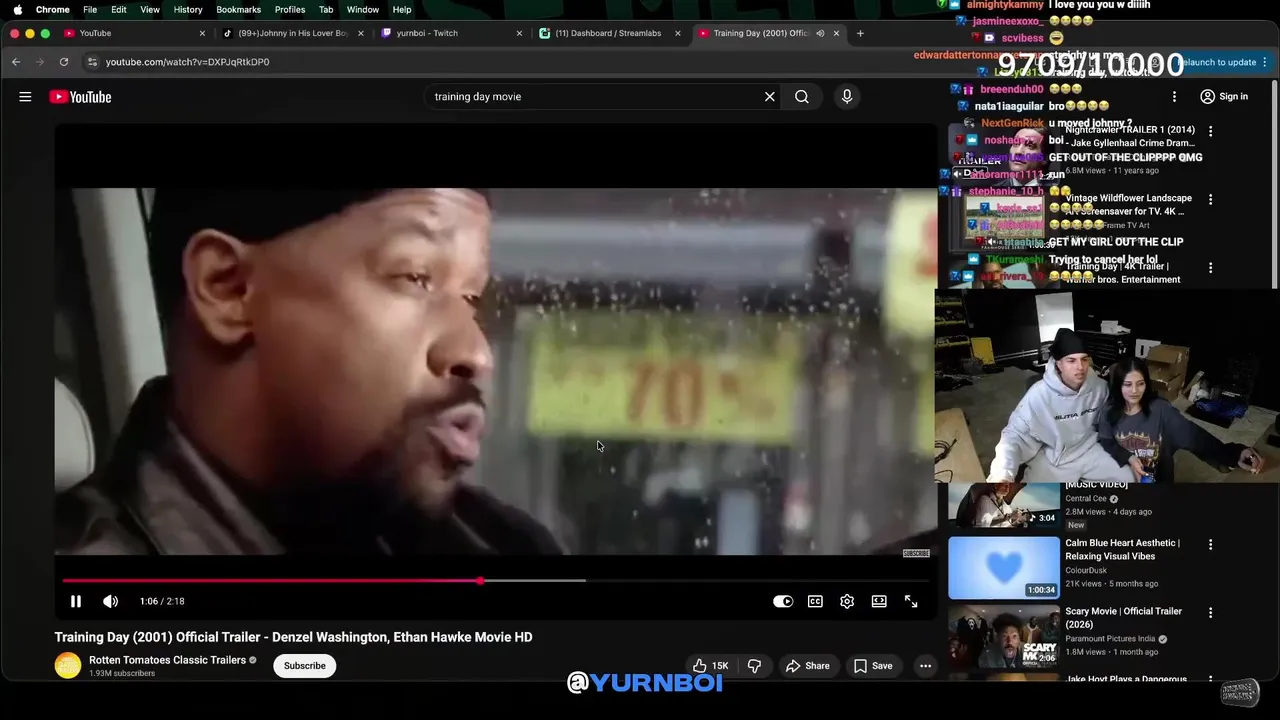Open the YouTube hamburger guide menu
1280x720 pixels.
(x=25, y=97)
